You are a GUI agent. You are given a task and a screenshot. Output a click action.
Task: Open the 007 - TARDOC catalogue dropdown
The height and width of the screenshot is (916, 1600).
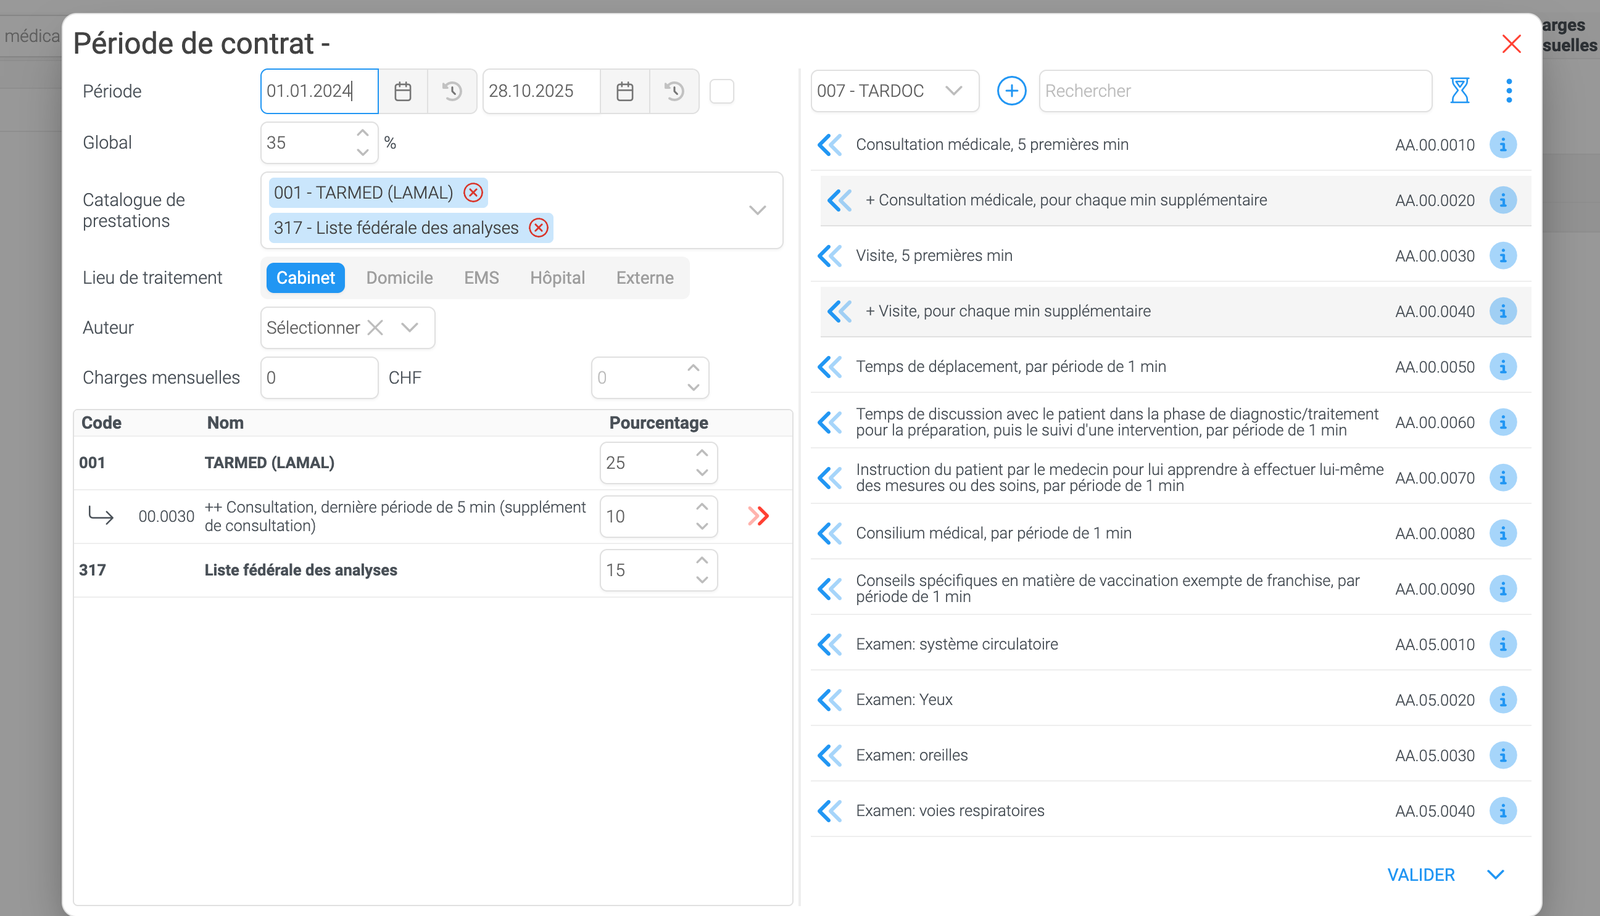click(895, 91)
